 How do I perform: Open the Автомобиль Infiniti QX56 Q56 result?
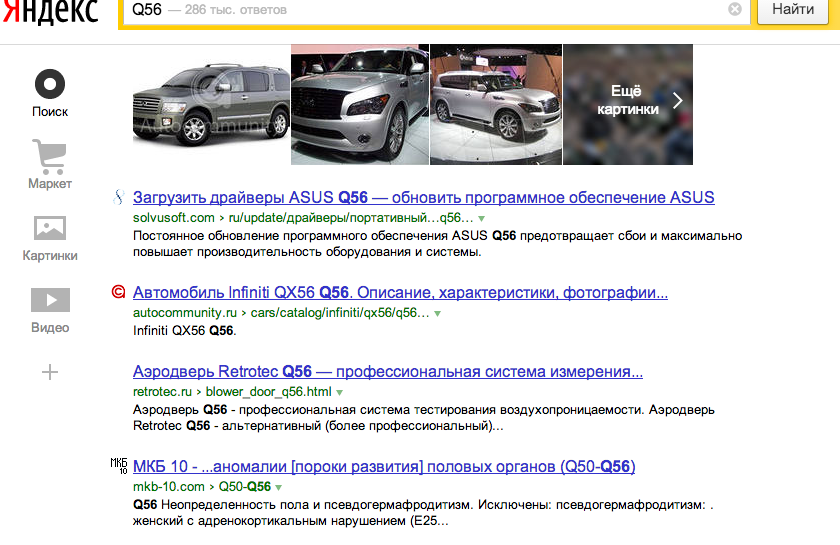400,293
